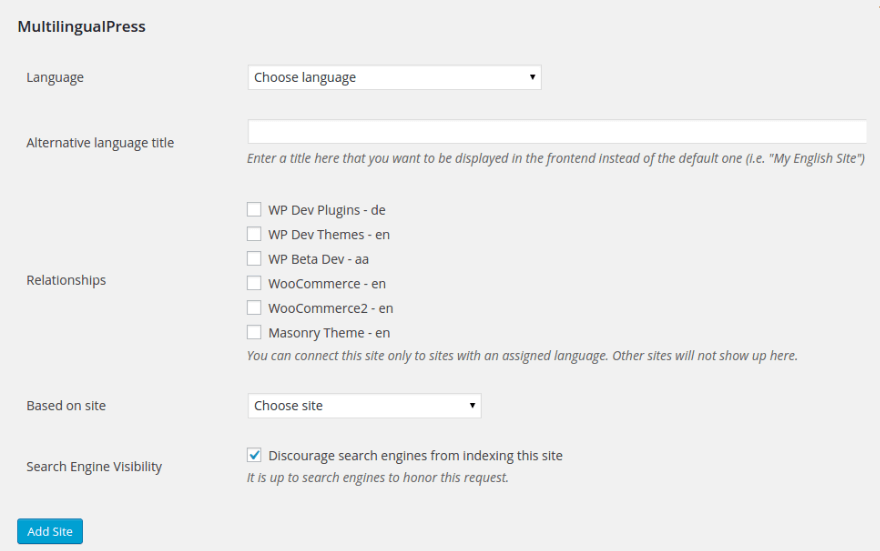Uncheck Discourage search engines checkbox

point(254,454)
